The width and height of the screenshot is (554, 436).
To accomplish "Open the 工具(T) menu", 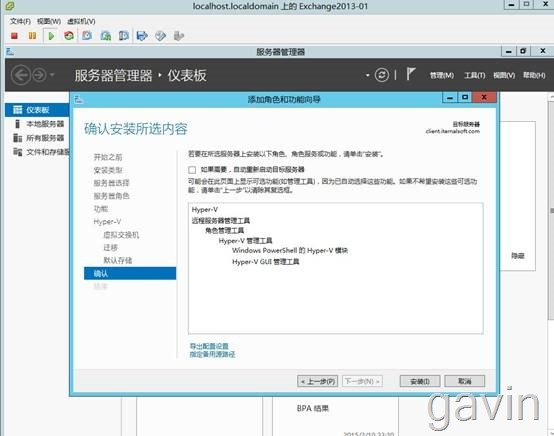I will (x=474, y=75).
